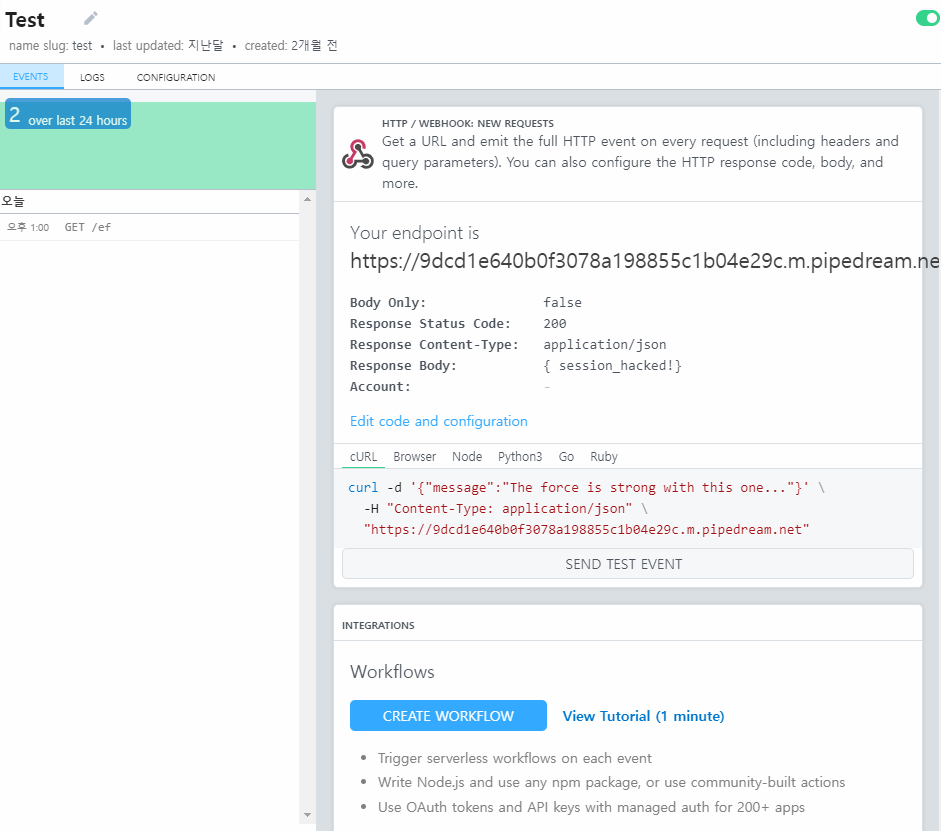Click the Workflows heading
Screen dimensions: 941x831
[392, 671]
